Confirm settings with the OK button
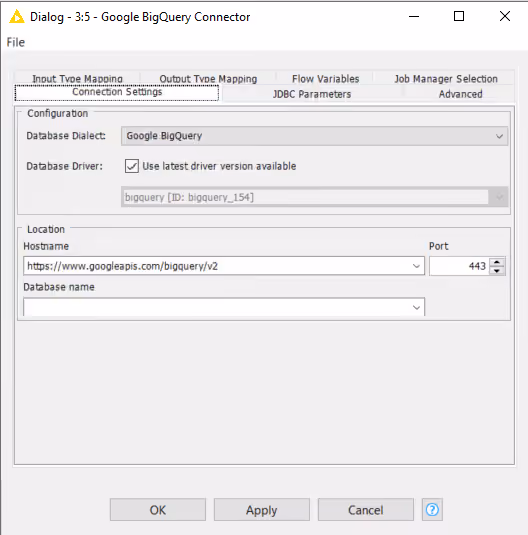 [x=158, y=510]
